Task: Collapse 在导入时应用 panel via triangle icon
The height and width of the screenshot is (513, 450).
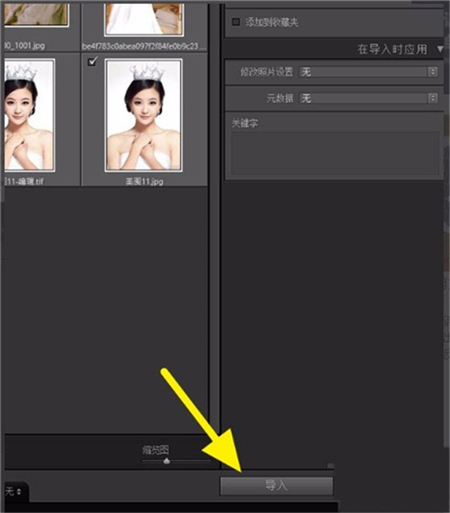Action: pos(440,49)
